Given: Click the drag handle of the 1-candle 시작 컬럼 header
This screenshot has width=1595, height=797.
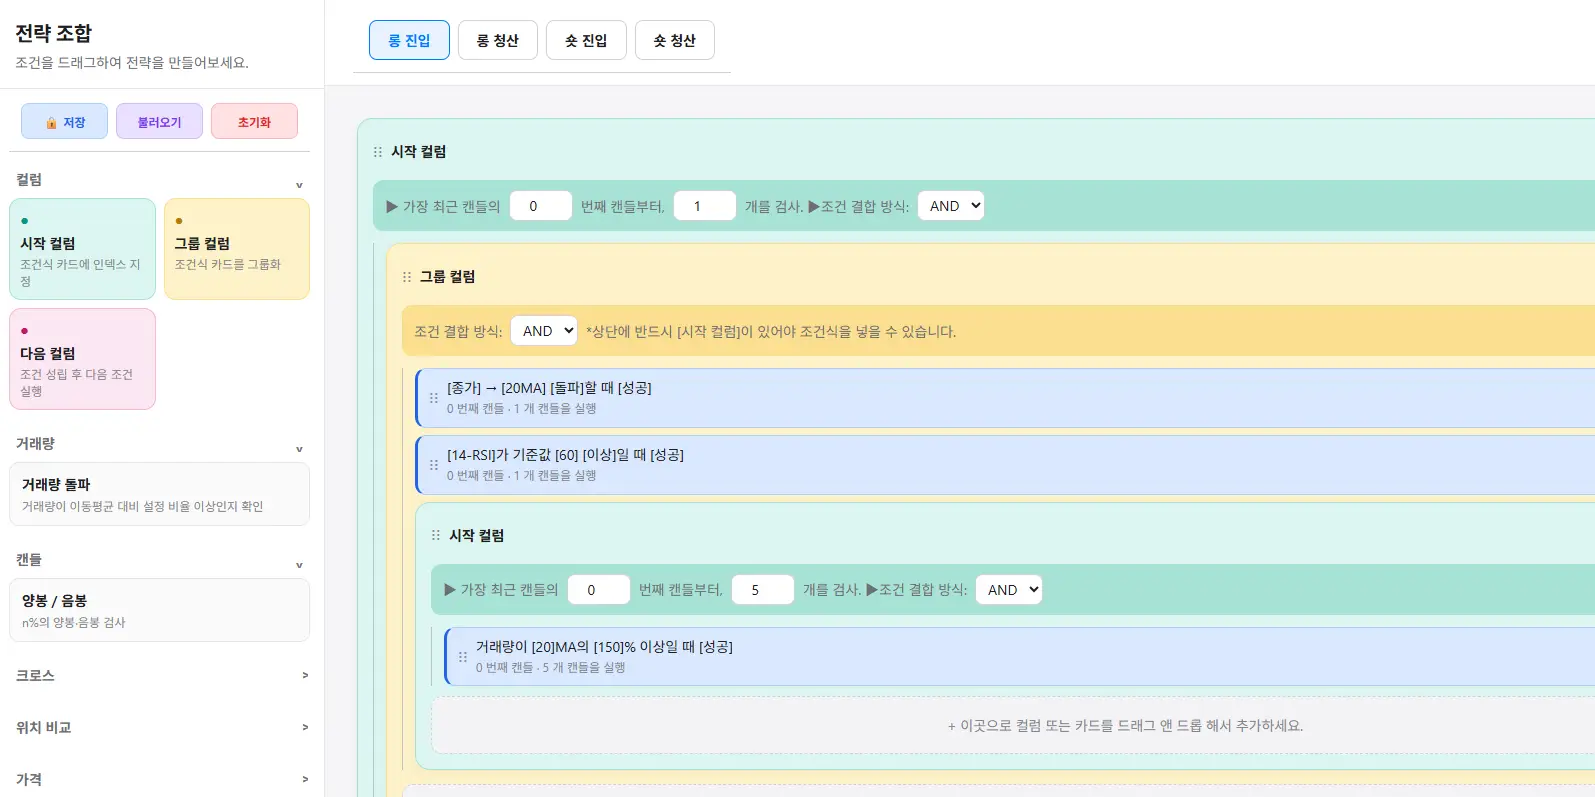Looking at the screenshot, I should coord(378,152).
